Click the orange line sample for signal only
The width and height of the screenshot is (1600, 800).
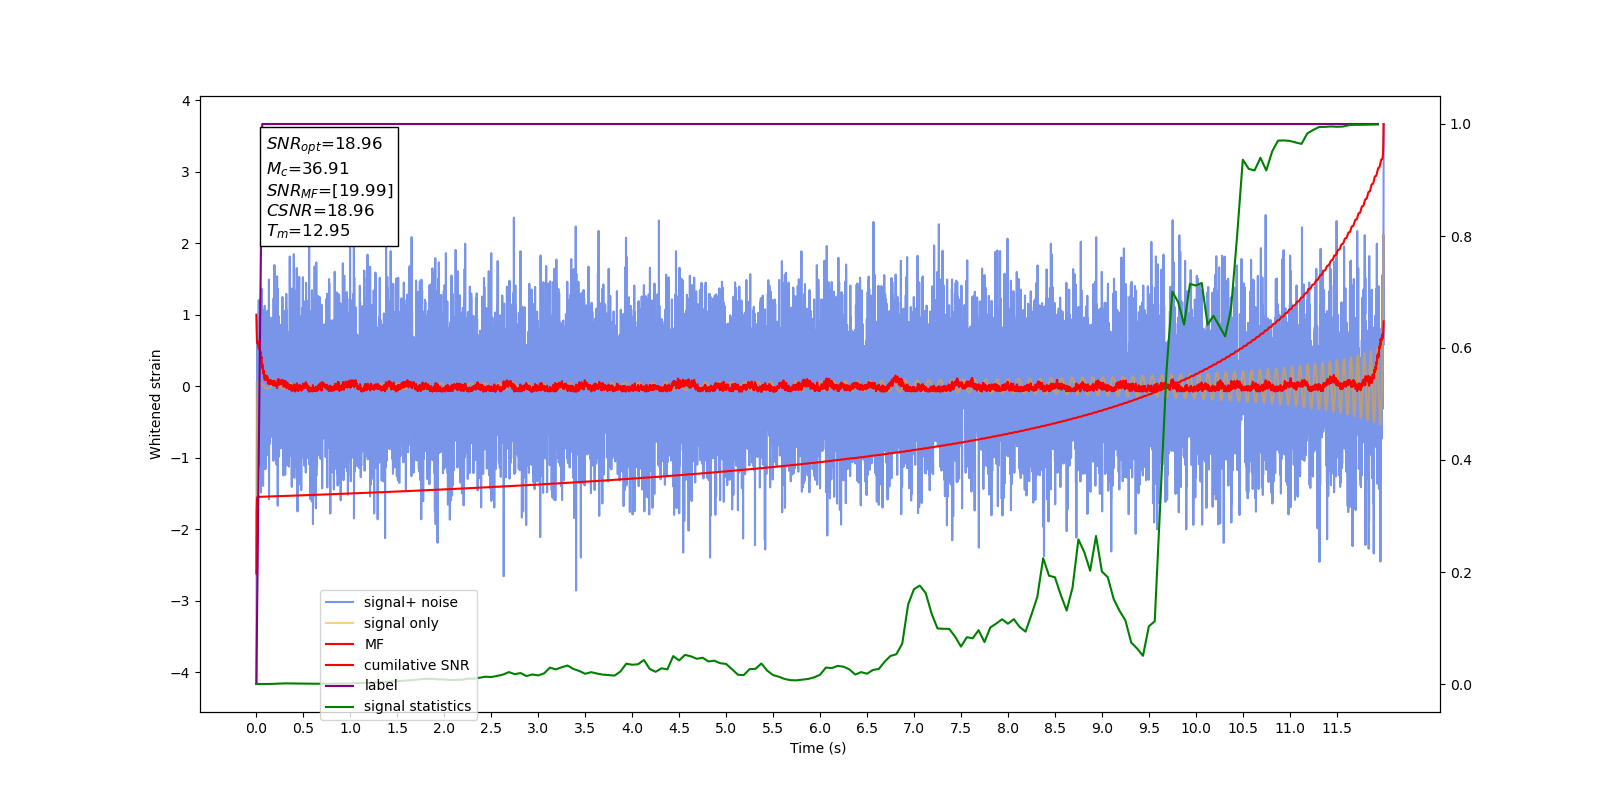[x=340, y=623]
